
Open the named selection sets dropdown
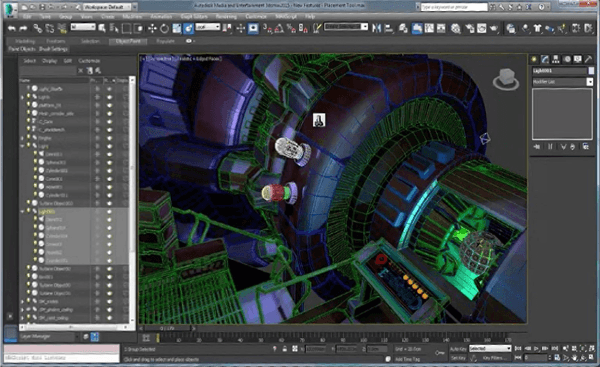click(x=346, y=27)
